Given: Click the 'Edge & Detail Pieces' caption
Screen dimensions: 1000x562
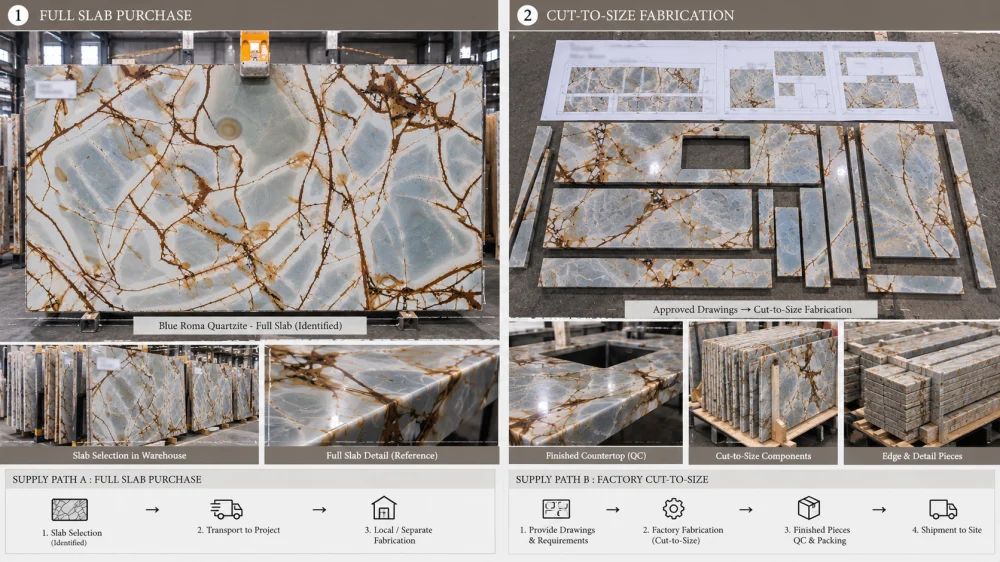Looking at the screenshot, I should point(922,455).
